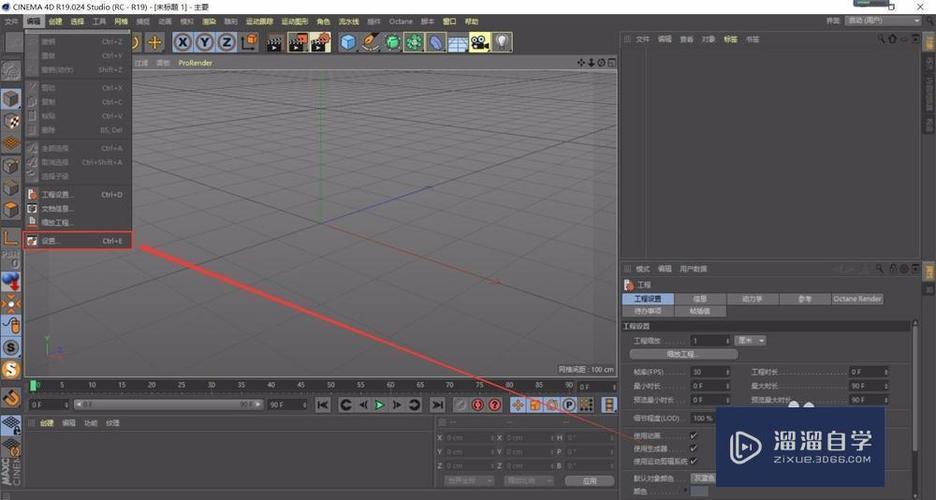Image resolution: width=936 pixels, height=500 pixels.
Task: Click the Camera object icon
Action: coord(479,42)
